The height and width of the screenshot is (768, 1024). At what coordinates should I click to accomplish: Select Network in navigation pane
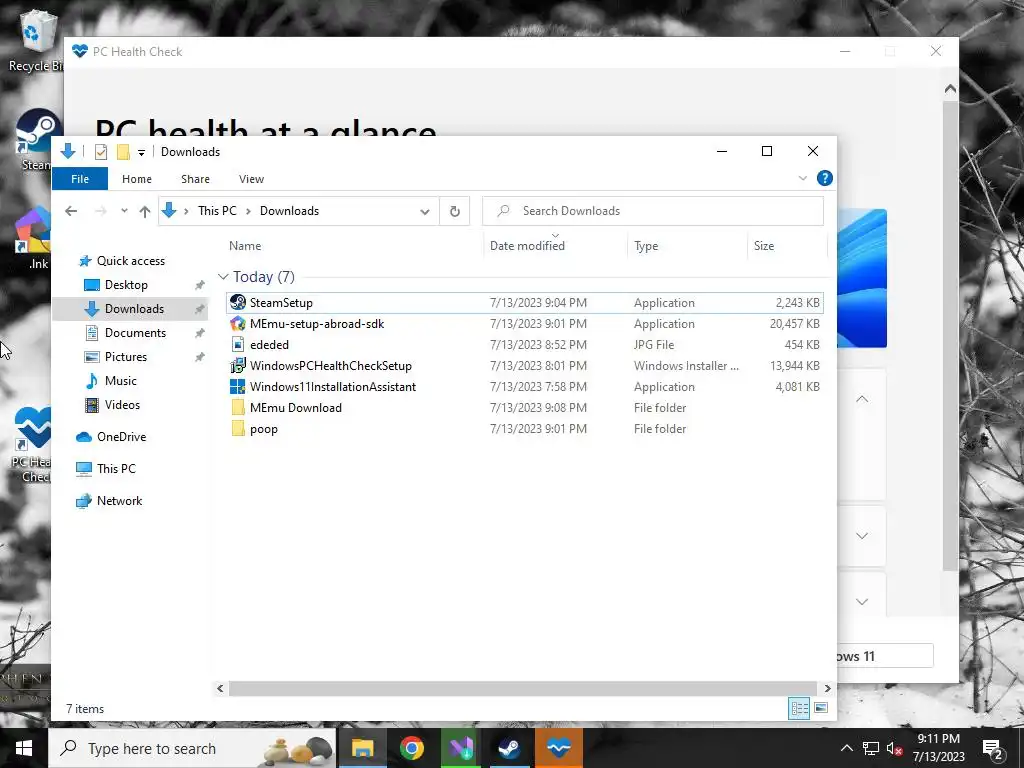tap(119, 501)
